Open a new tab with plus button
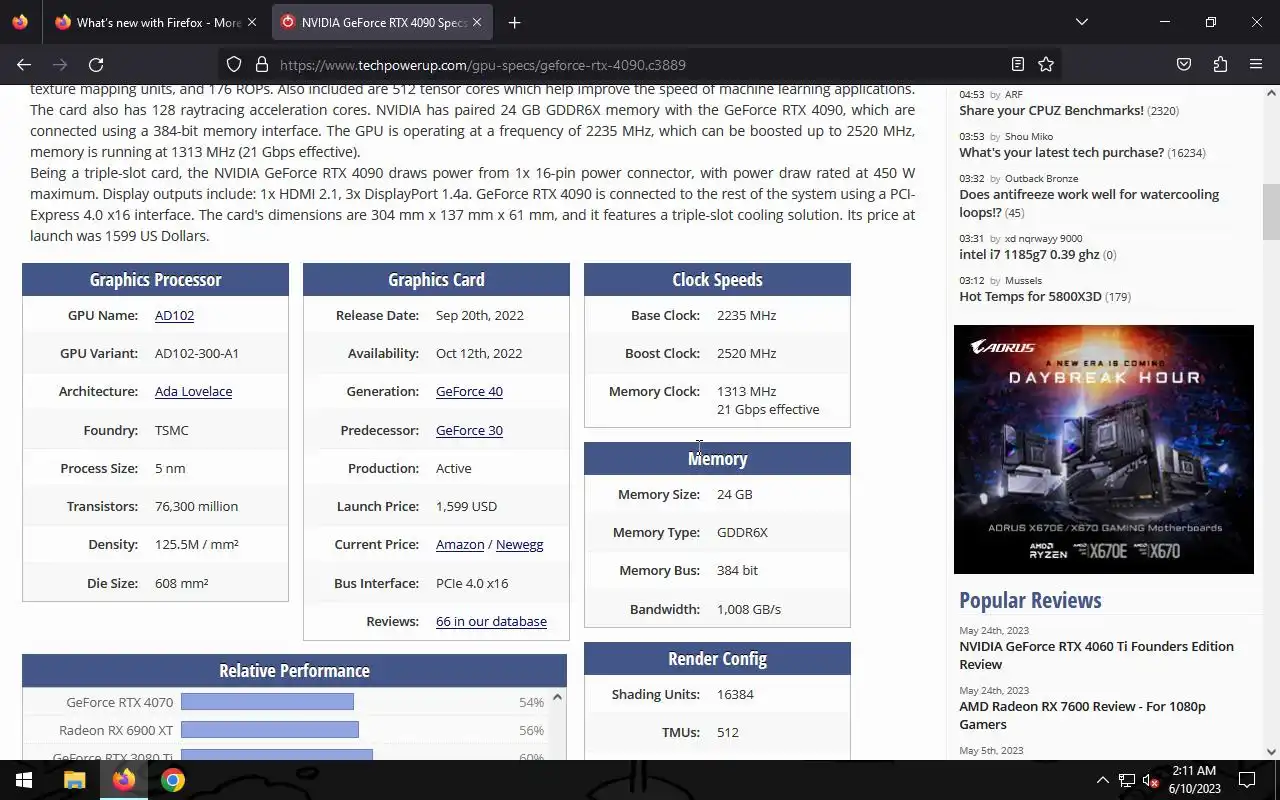 [x=514, y=22]
